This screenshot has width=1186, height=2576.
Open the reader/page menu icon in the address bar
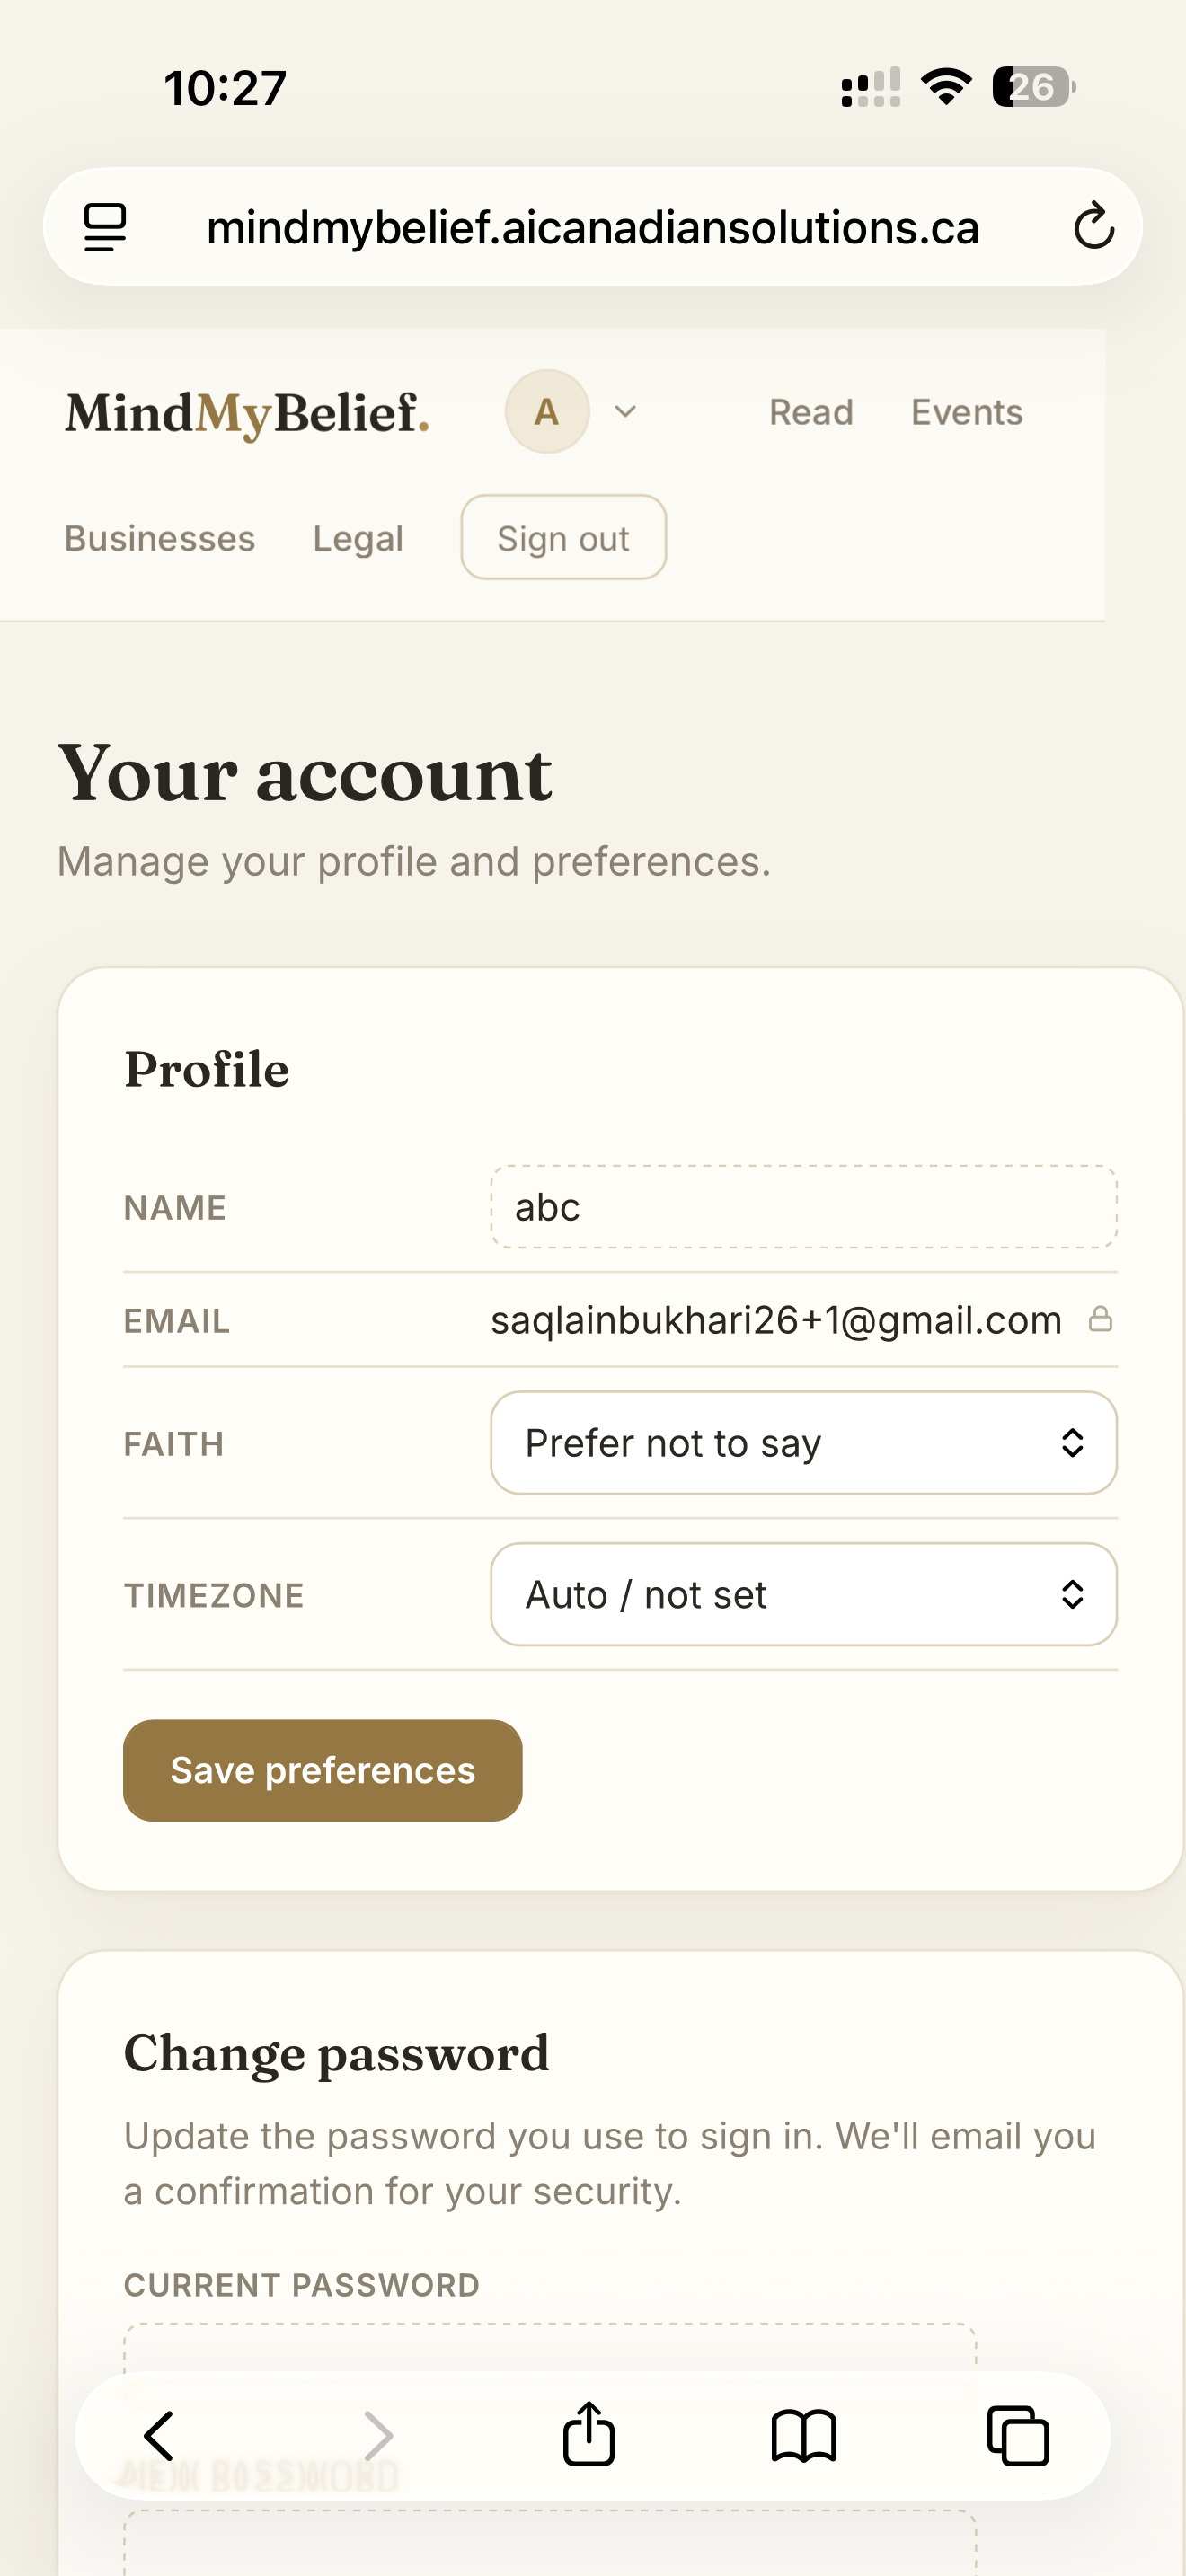(x=105, y=227)
